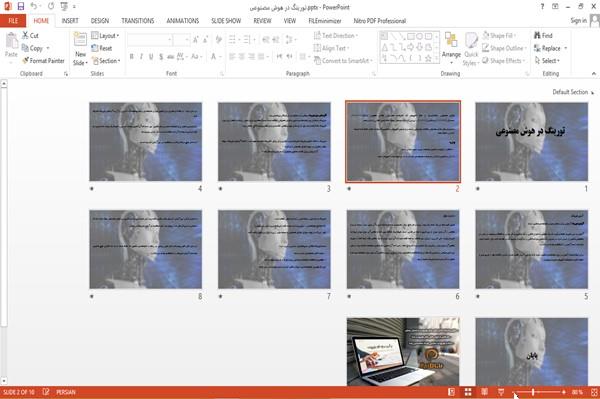Start Slide Show from status bar icon
This screenshot has height=399, width=600.
tap(501, 392)
